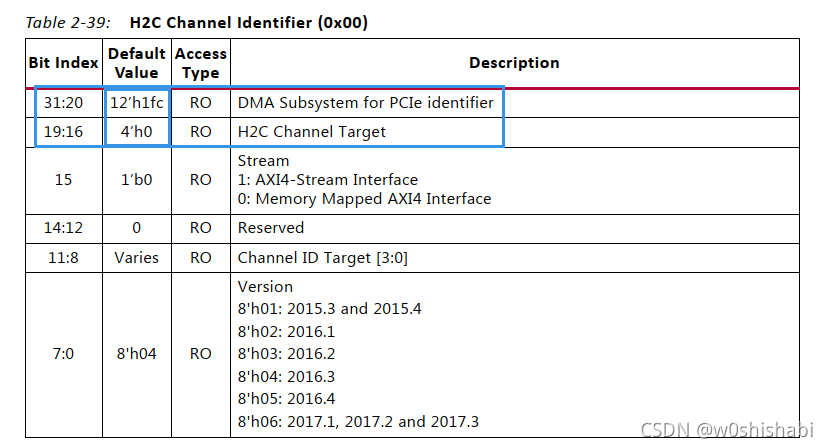Click 'H2C Channel Target' description
828x448 pixels.
tap(311, 132)
